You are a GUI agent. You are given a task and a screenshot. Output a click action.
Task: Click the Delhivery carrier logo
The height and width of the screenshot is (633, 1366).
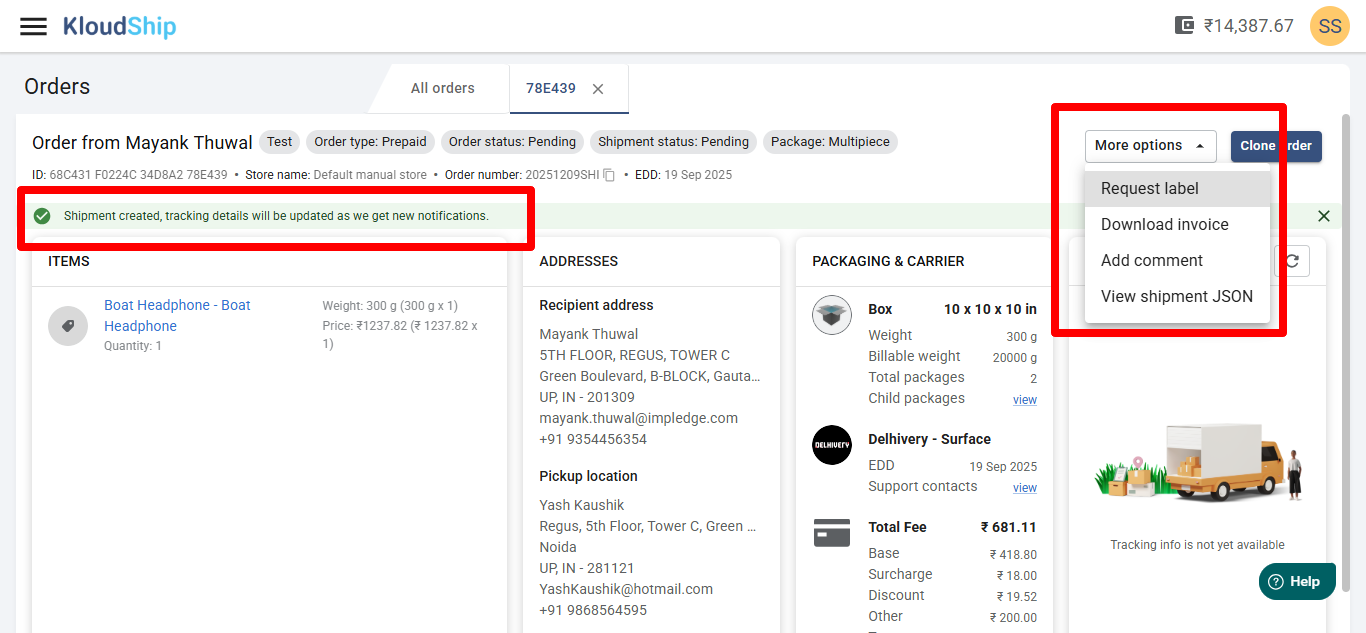click(x=832, y=445)
